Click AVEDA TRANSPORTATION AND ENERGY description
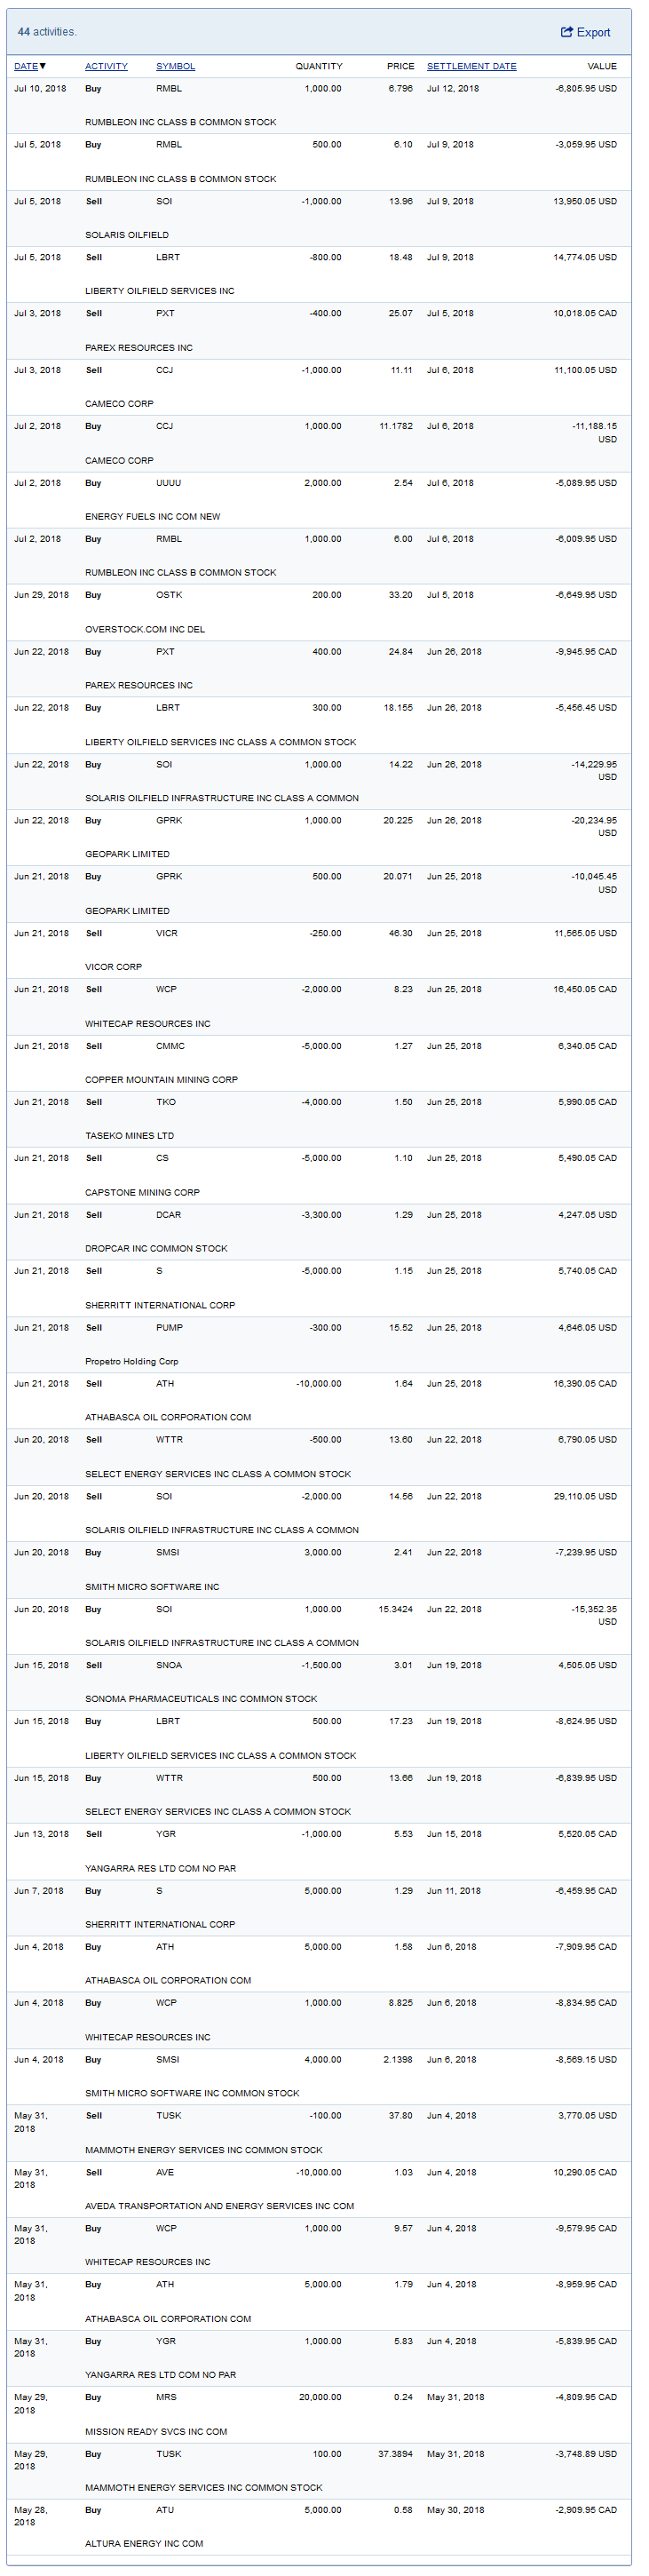Viewport: 649px width, 2576px height. pyautogui.click(x=219, y=2206)
